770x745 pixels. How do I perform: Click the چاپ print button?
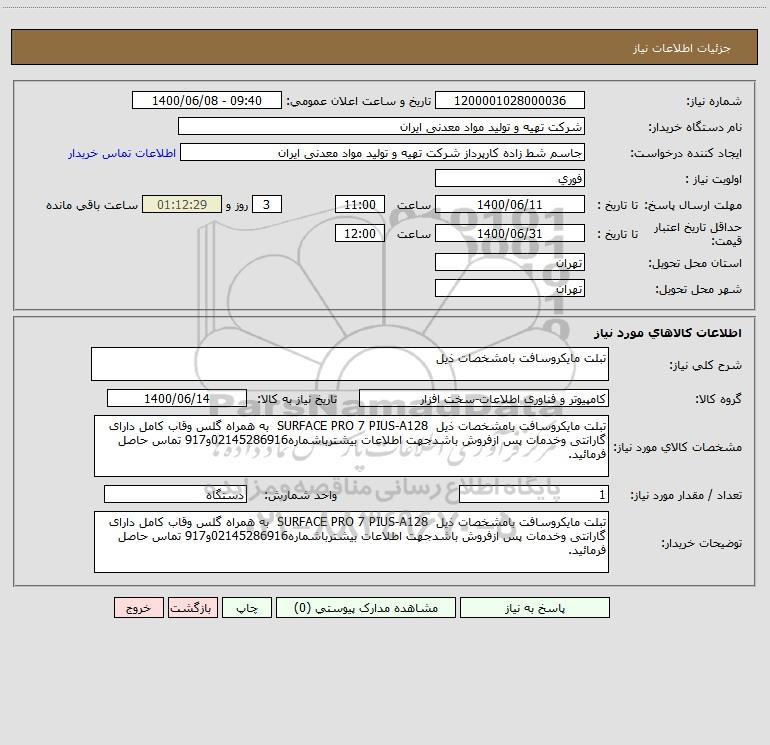pos(247,607)
